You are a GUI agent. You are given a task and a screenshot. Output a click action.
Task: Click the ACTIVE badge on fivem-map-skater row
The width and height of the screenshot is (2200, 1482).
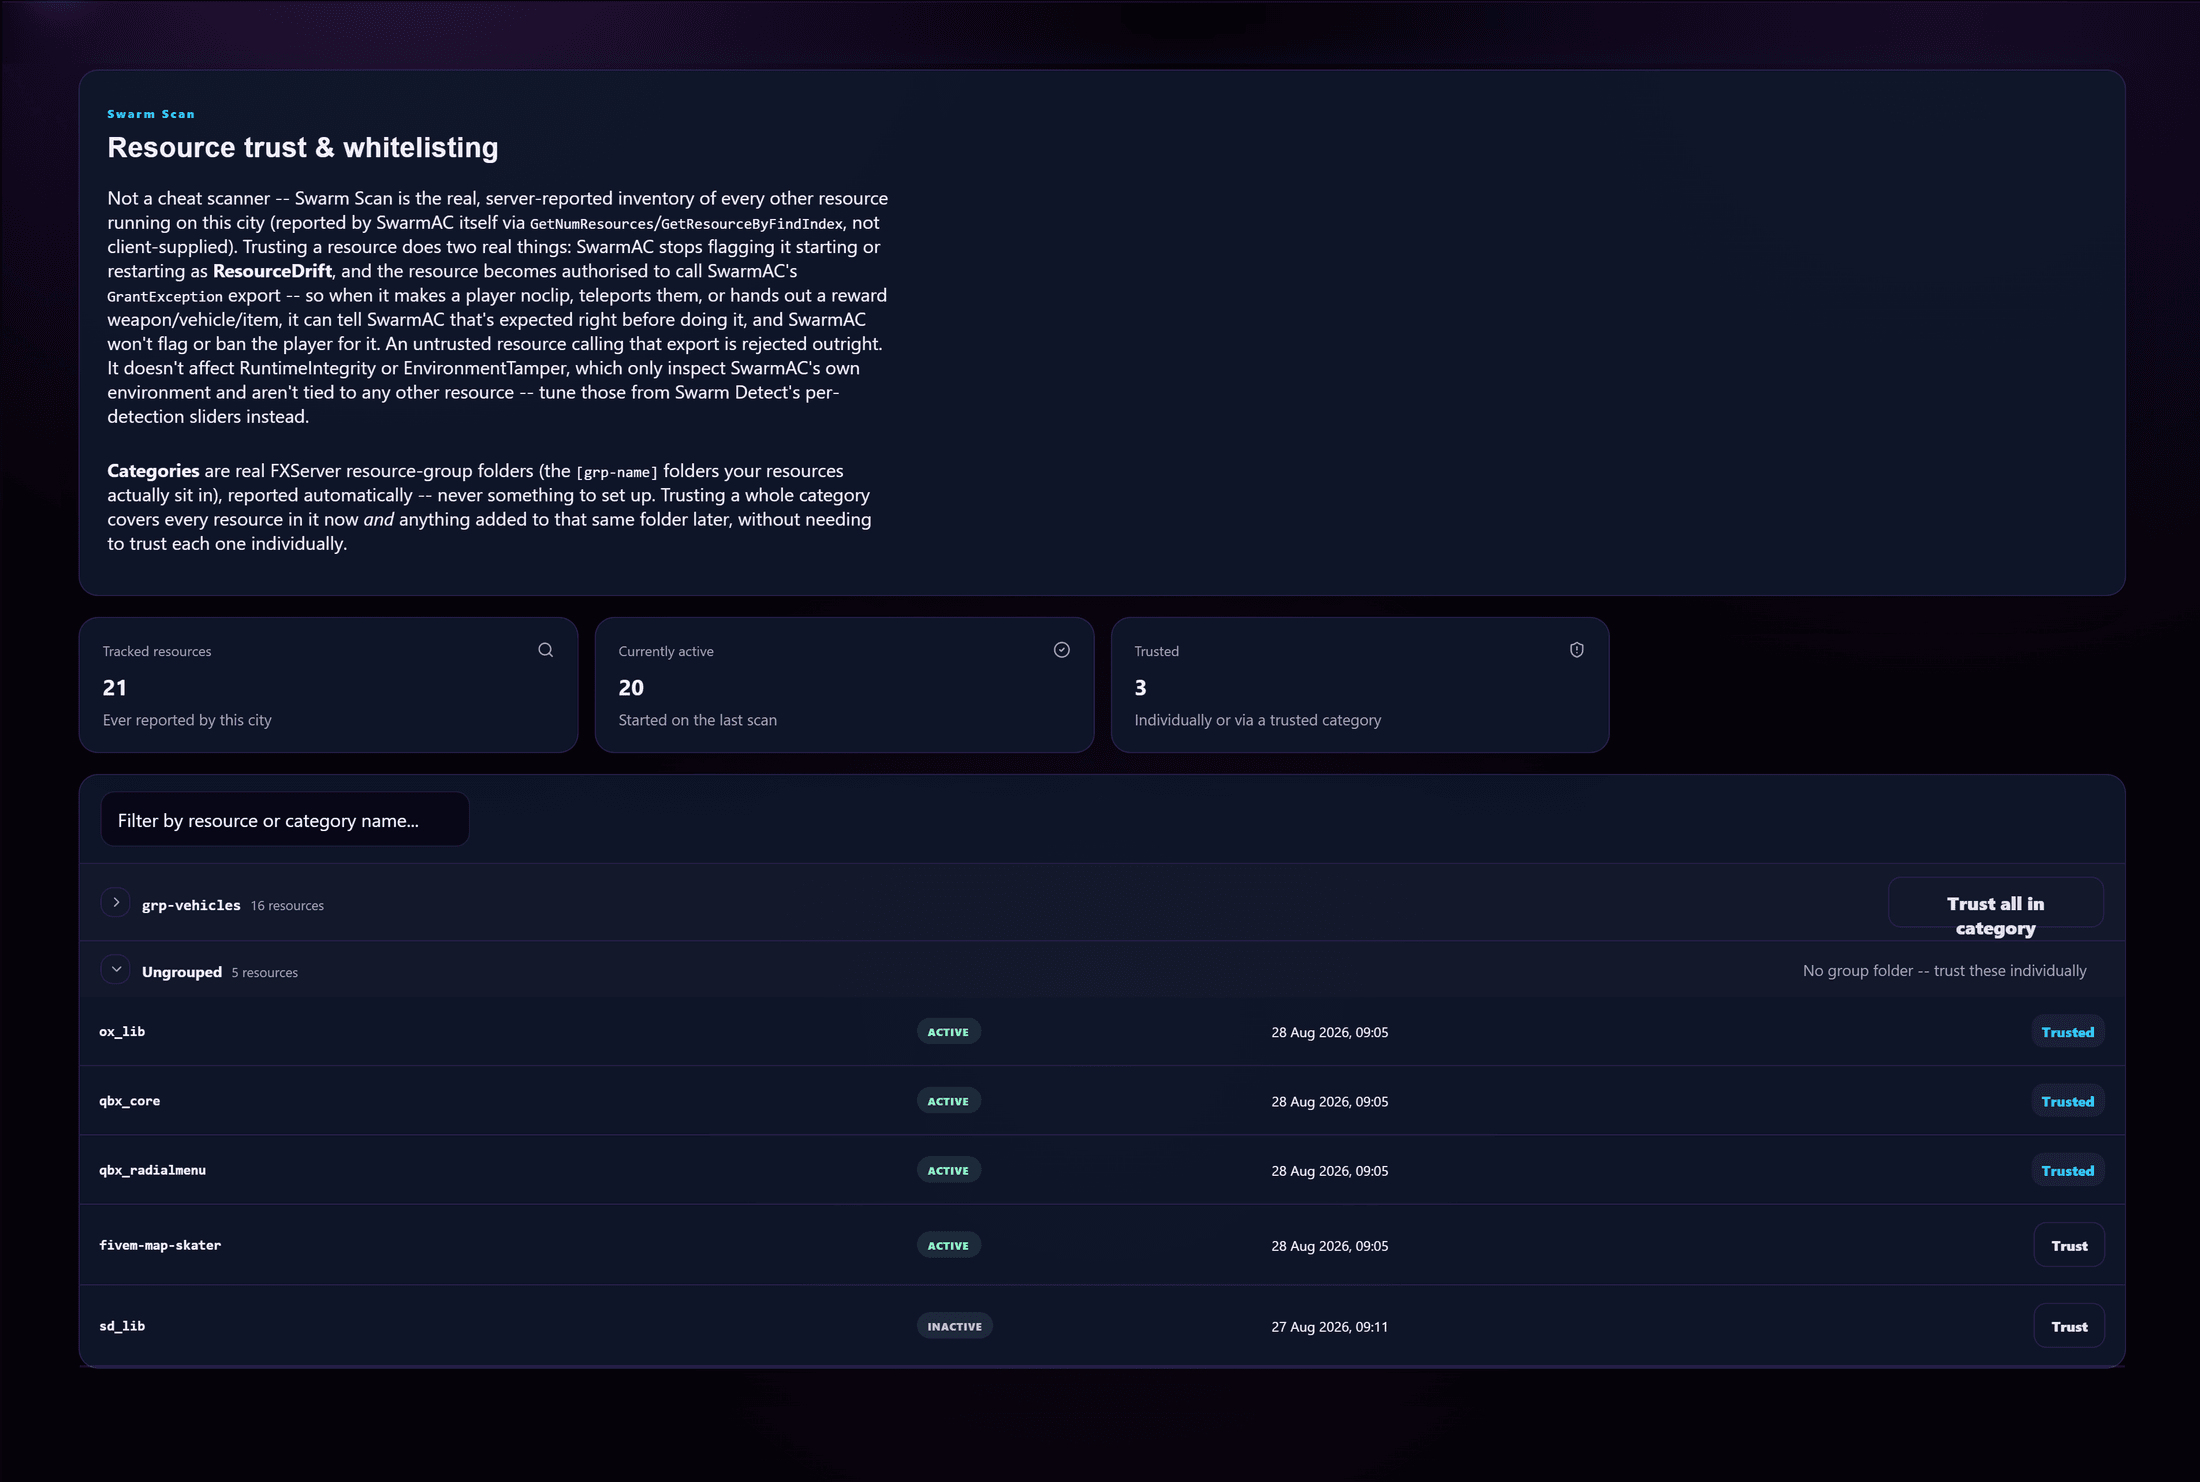[x=948, y=1246]
